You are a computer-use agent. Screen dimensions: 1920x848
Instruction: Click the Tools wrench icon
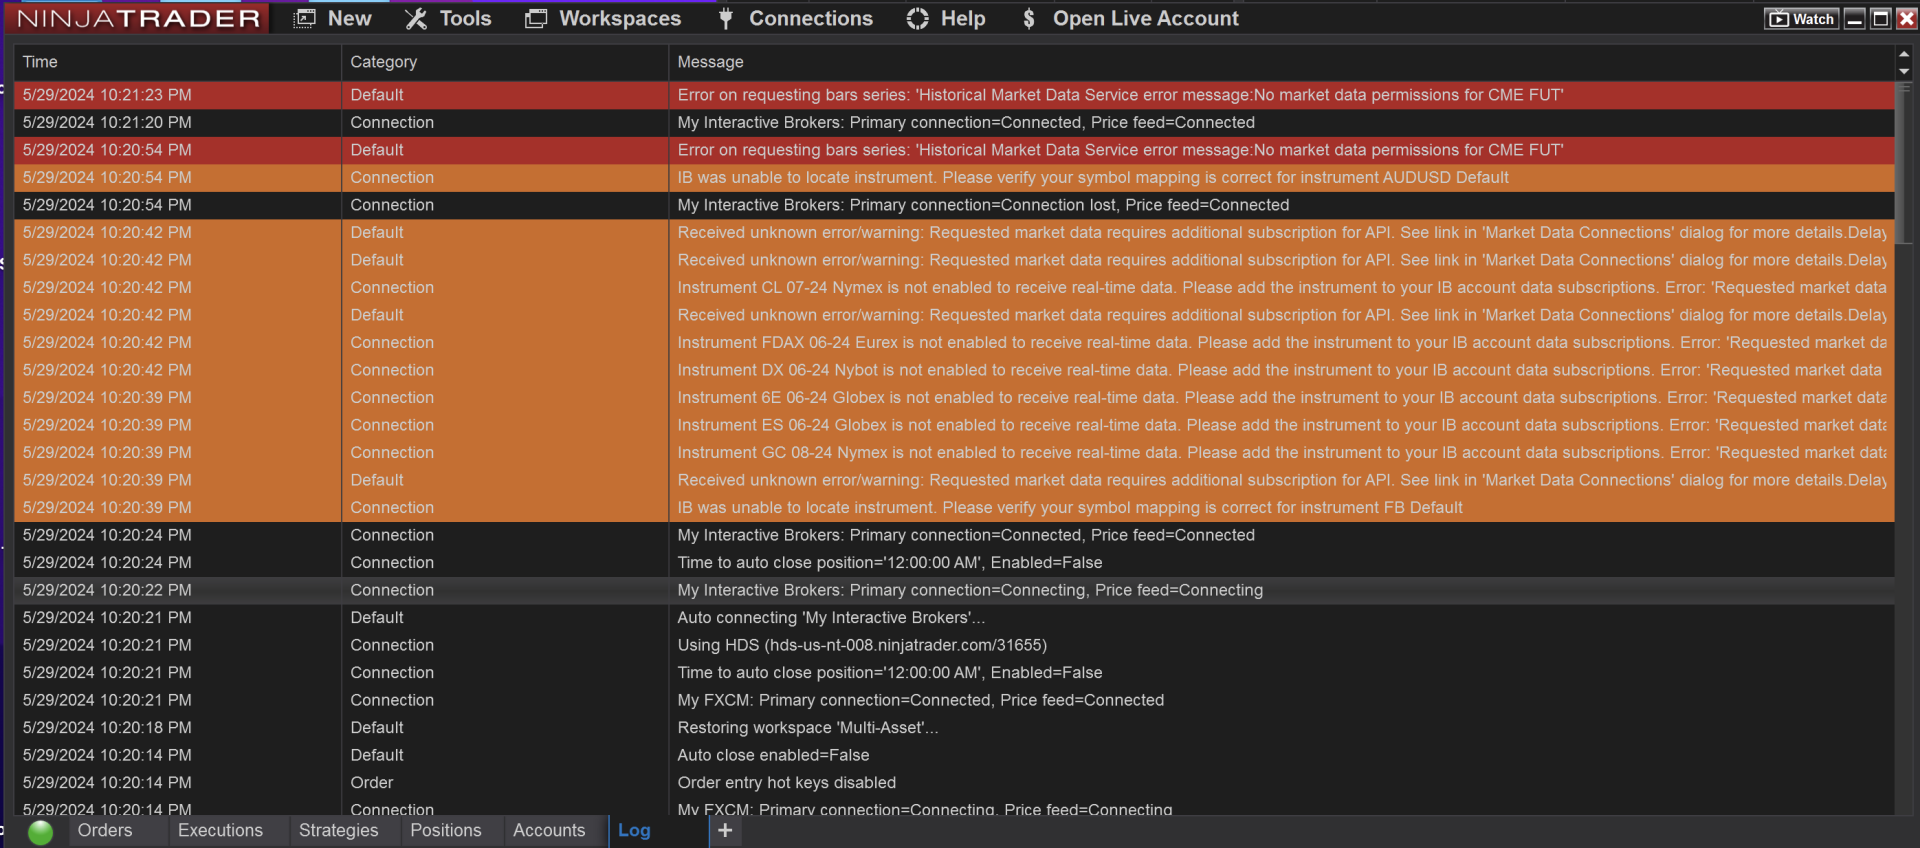point(416,18)
